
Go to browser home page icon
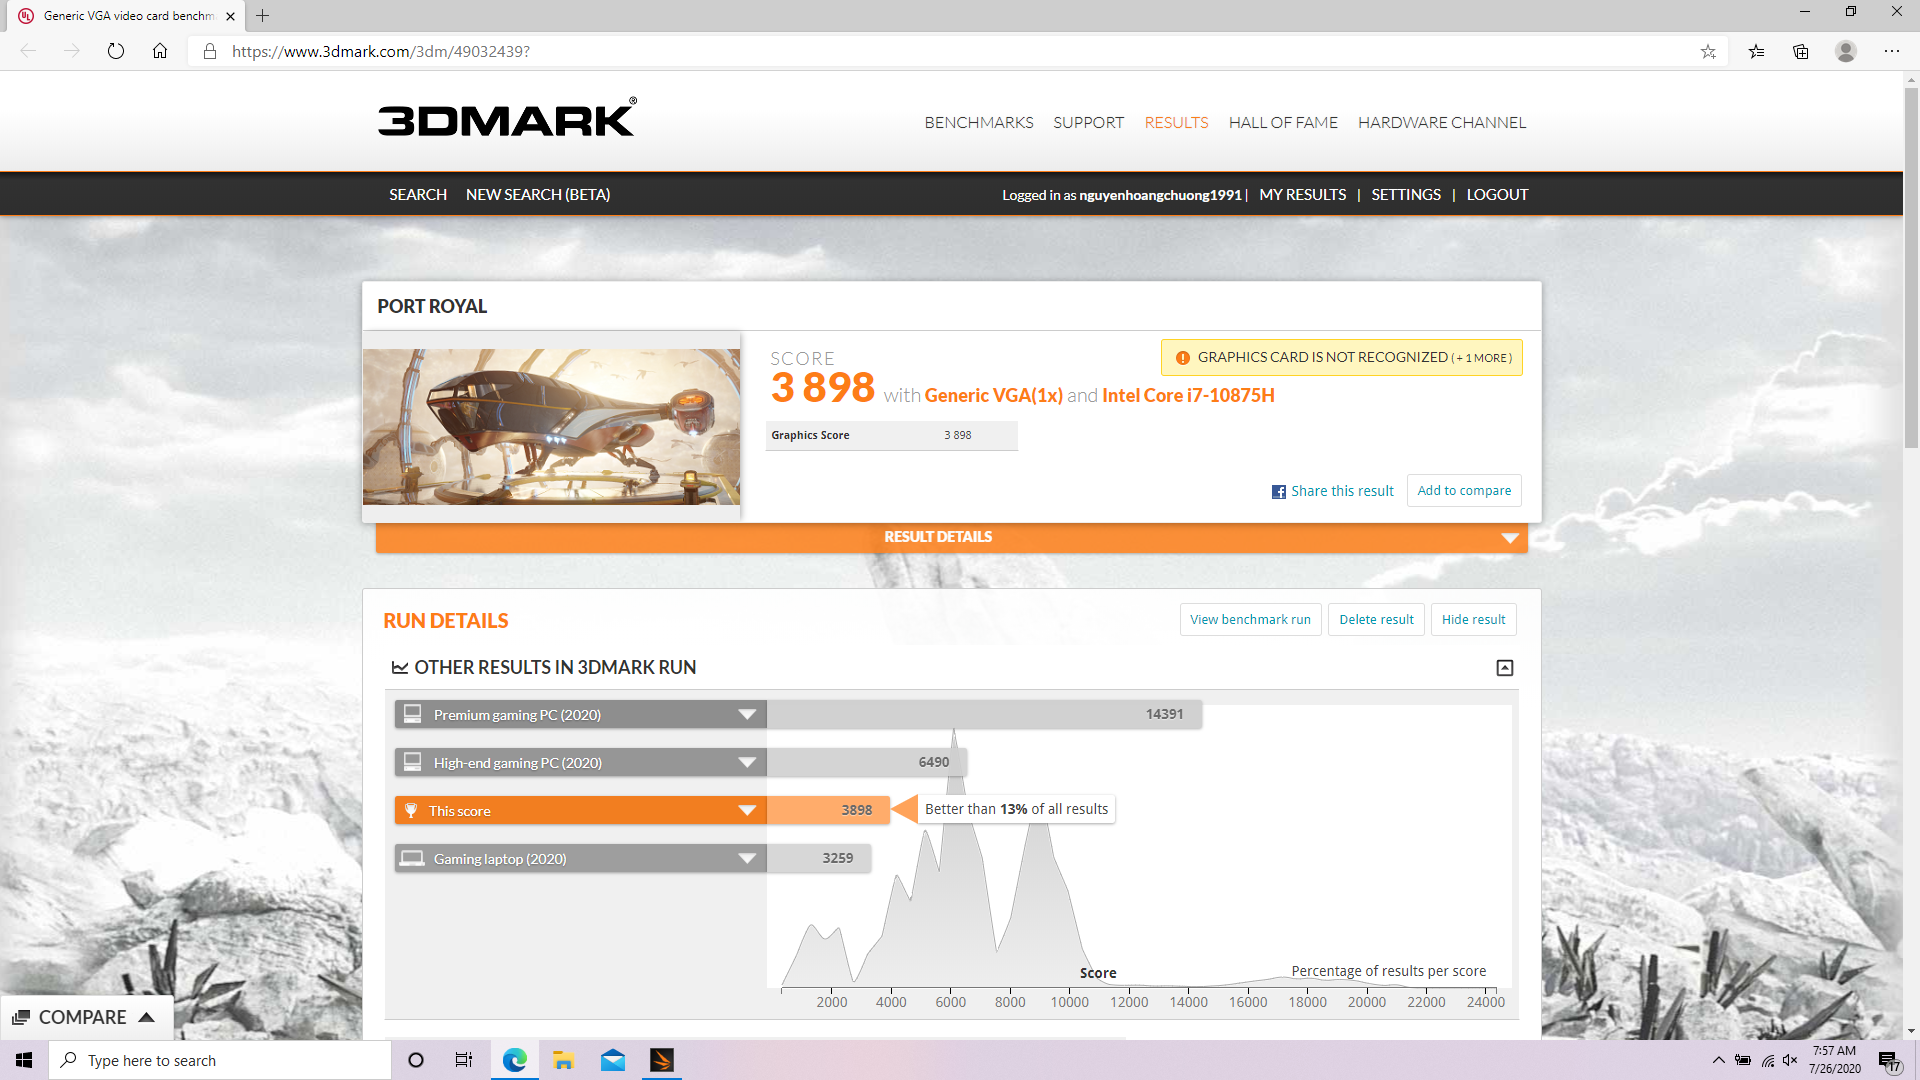coord(160,51)
